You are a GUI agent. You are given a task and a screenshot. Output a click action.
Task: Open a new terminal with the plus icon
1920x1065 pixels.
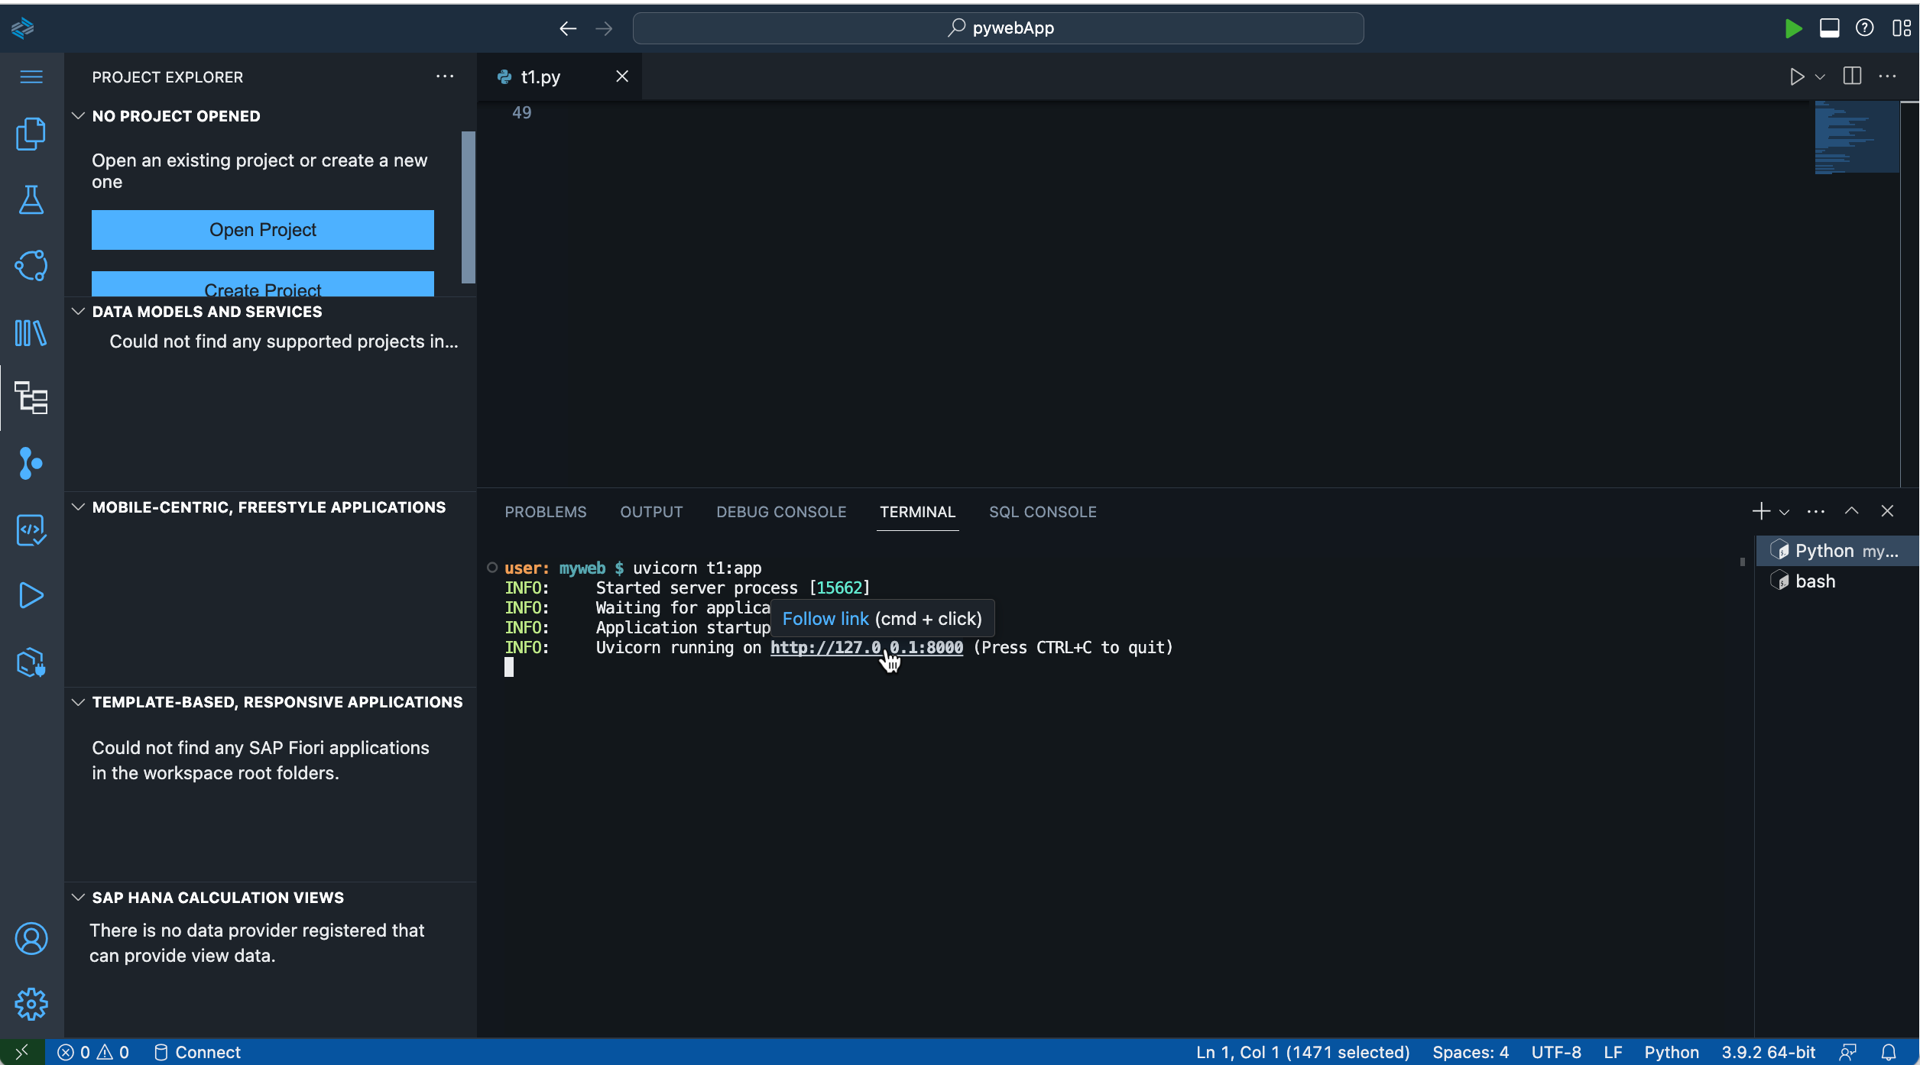point(1761,511)
